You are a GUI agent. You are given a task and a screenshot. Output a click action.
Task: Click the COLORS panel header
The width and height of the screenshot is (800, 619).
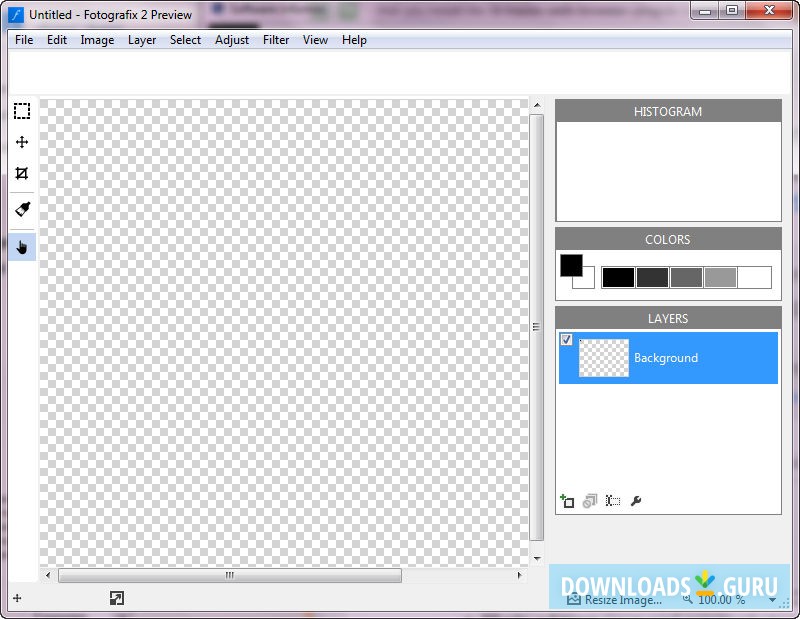coord(668,239)
